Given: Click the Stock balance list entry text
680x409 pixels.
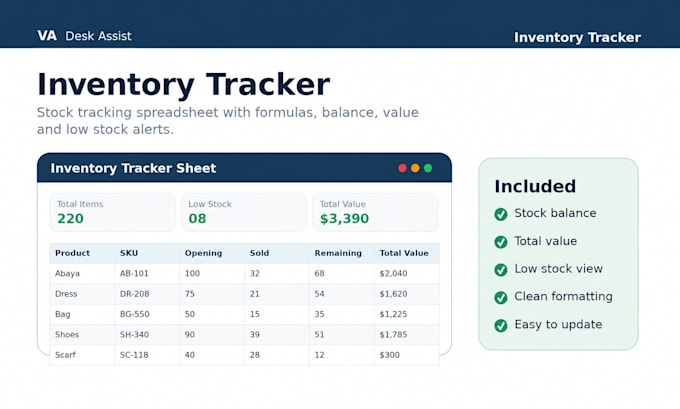Looking at the screenshot, I should (555, 213).
